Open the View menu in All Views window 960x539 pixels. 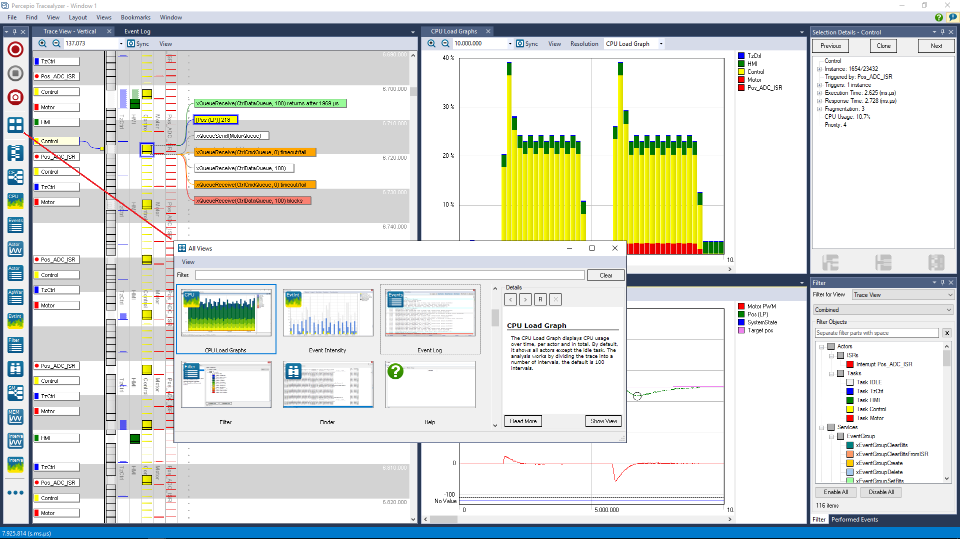coord(188,262)
